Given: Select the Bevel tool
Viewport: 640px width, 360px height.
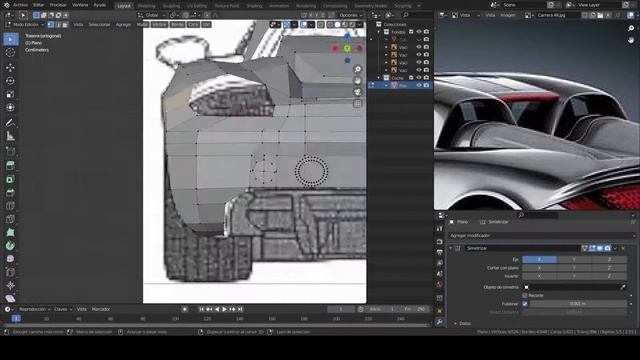Looking at the screenshot, I should [x=11, y=192].
